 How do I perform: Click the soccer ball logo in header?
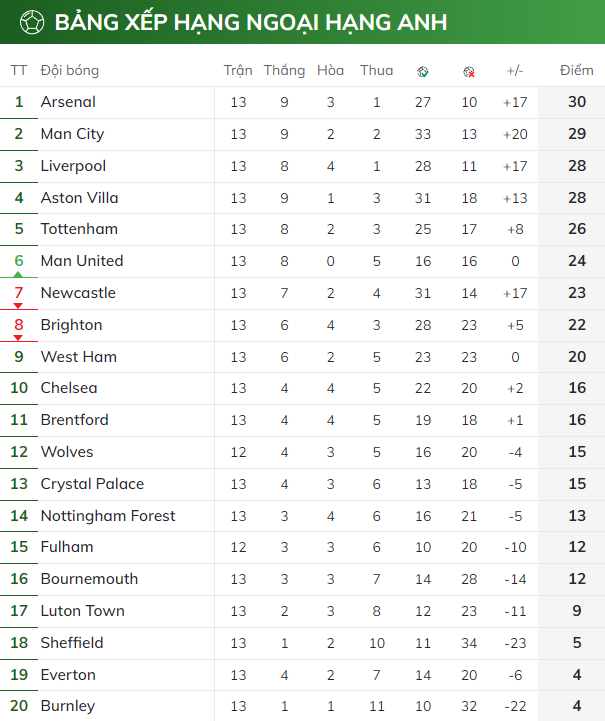tap(32, 21)
